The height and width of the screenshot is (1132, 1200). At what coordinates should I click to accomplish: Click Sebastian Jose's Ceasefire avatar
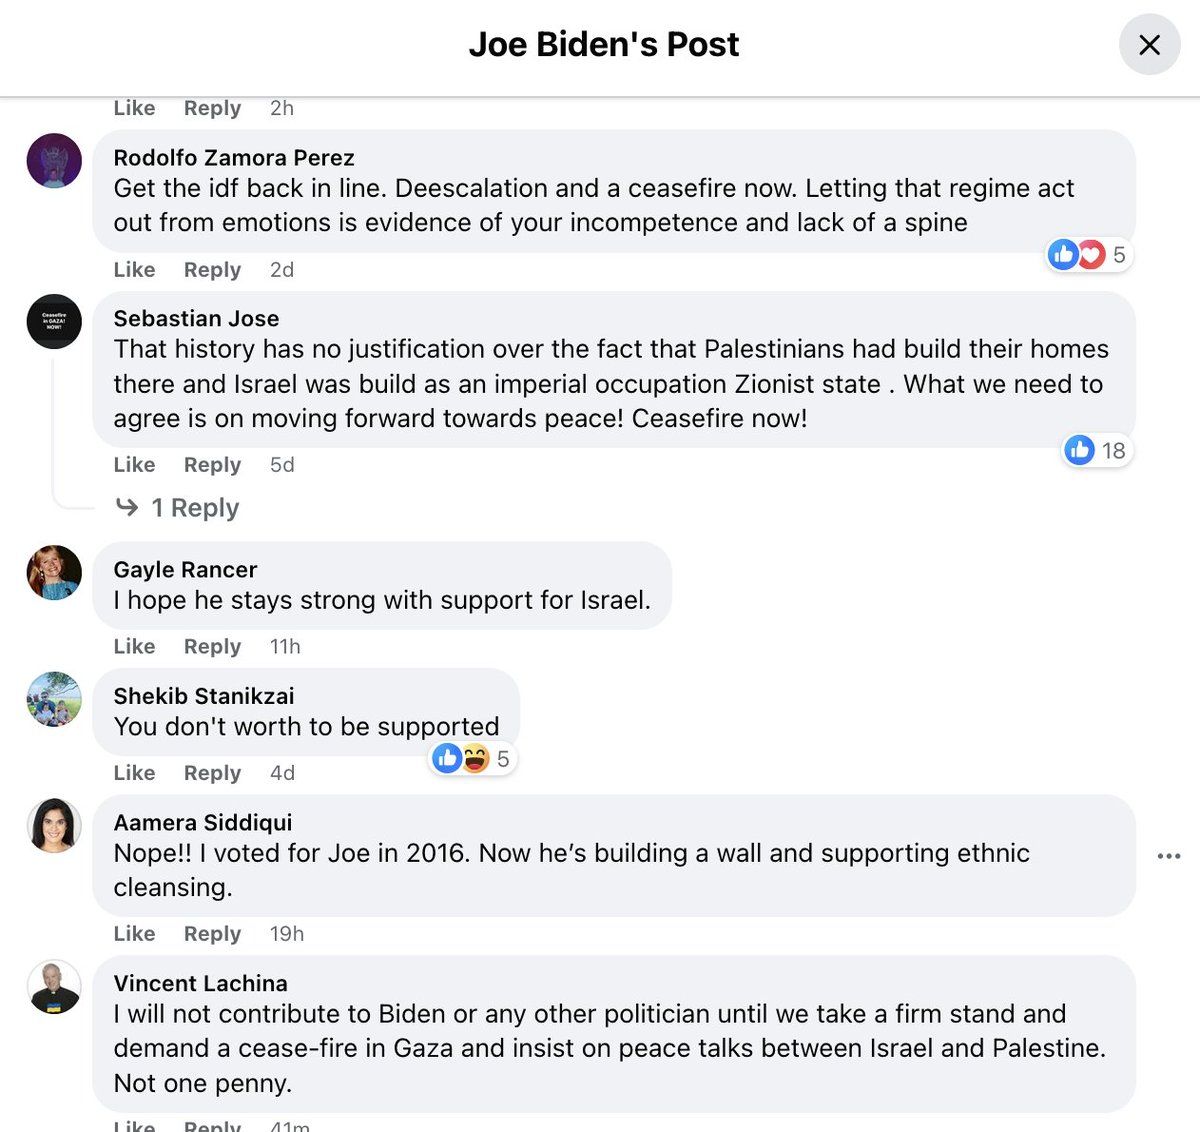54,322
